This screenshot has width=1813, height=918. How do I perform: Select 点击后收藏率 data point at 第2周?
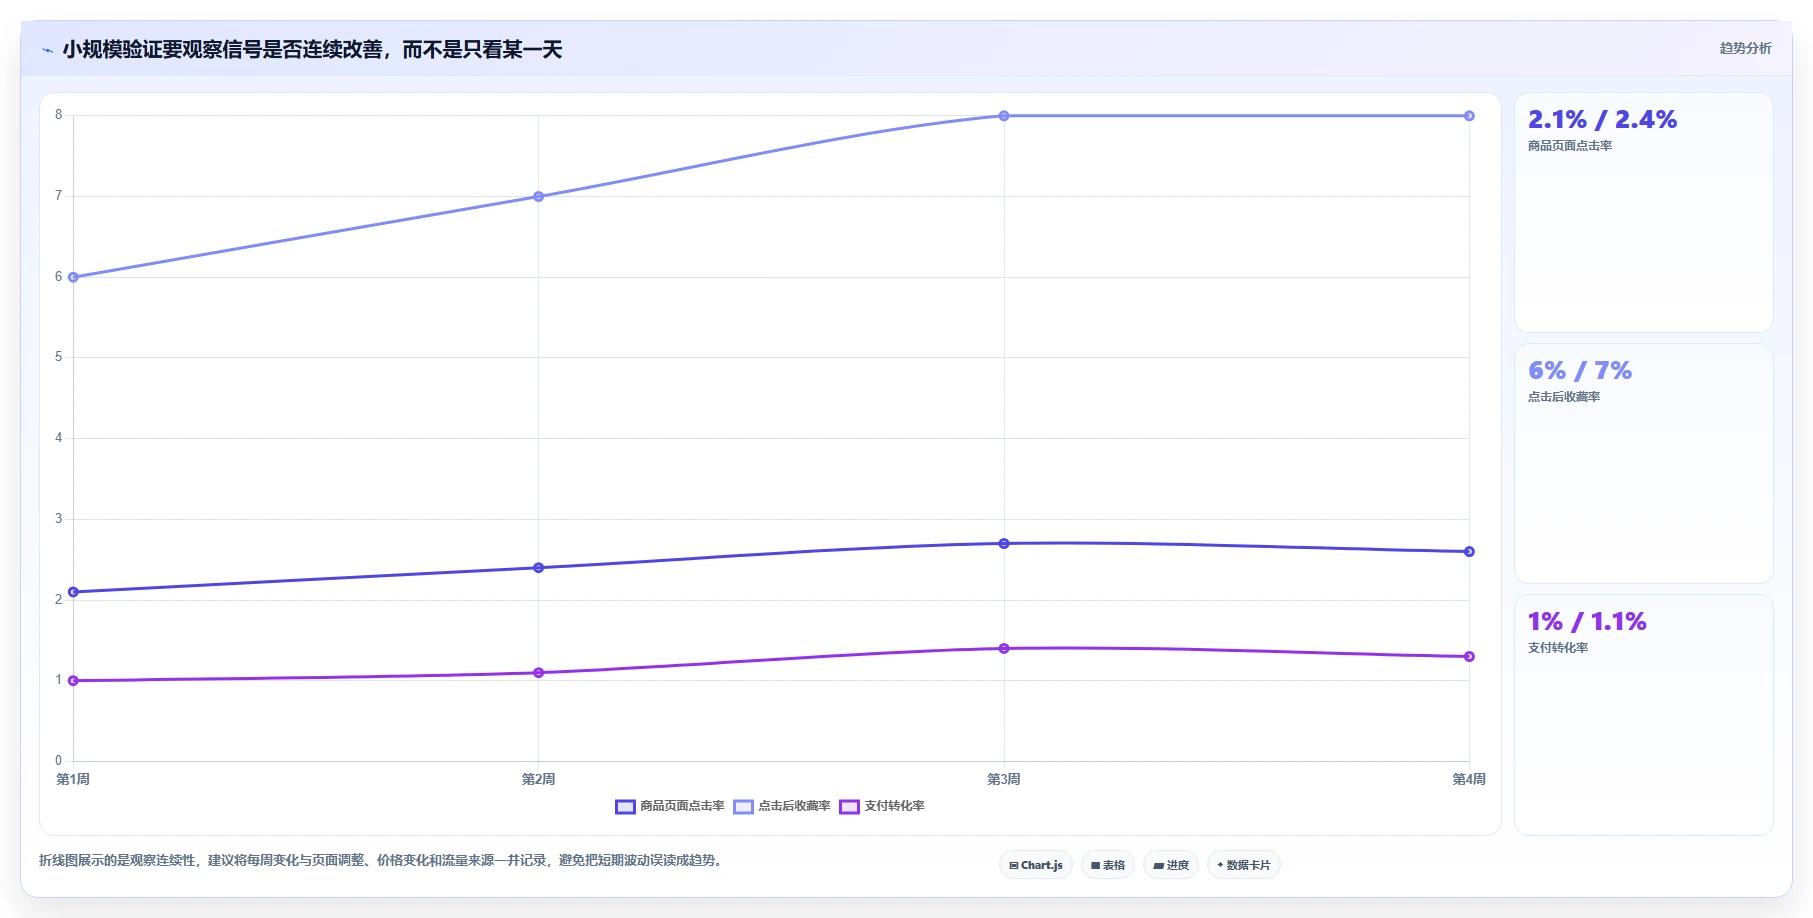click(539, 197)
